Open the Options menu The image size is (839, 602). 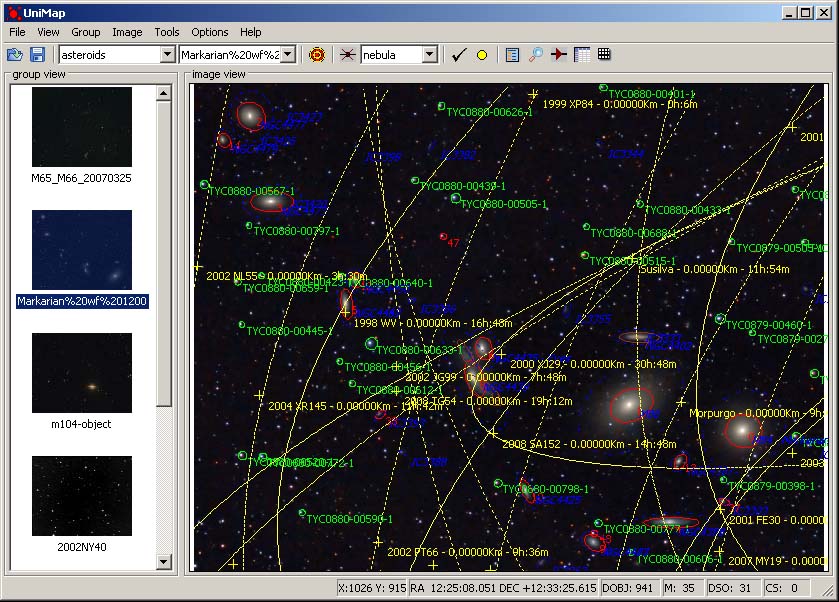pos(210,32)
